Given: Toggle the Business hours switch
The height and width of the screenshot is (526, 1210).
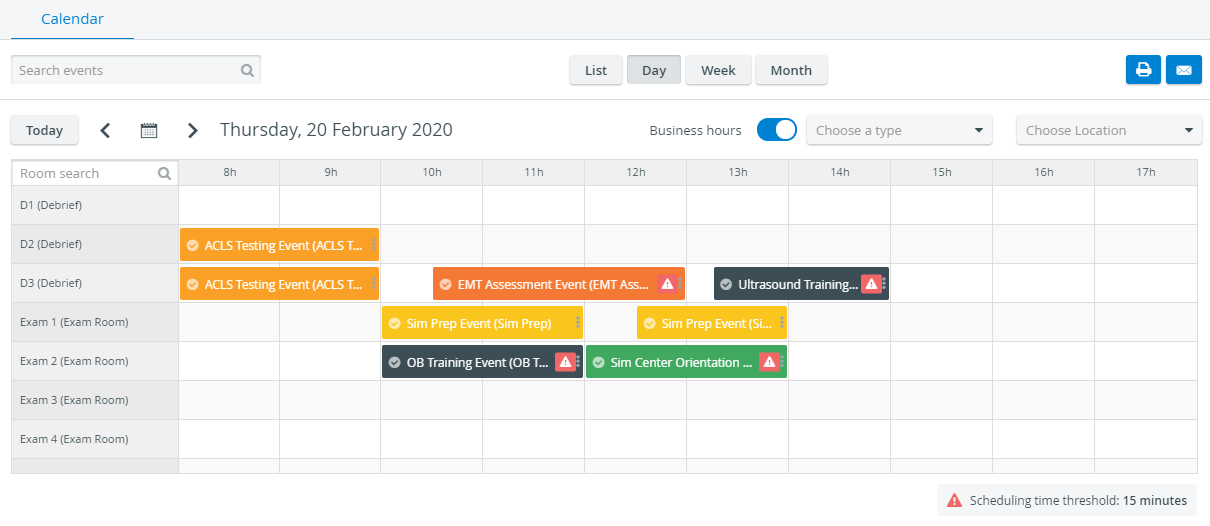Looking at the screenshot, I should pos(777,130).
